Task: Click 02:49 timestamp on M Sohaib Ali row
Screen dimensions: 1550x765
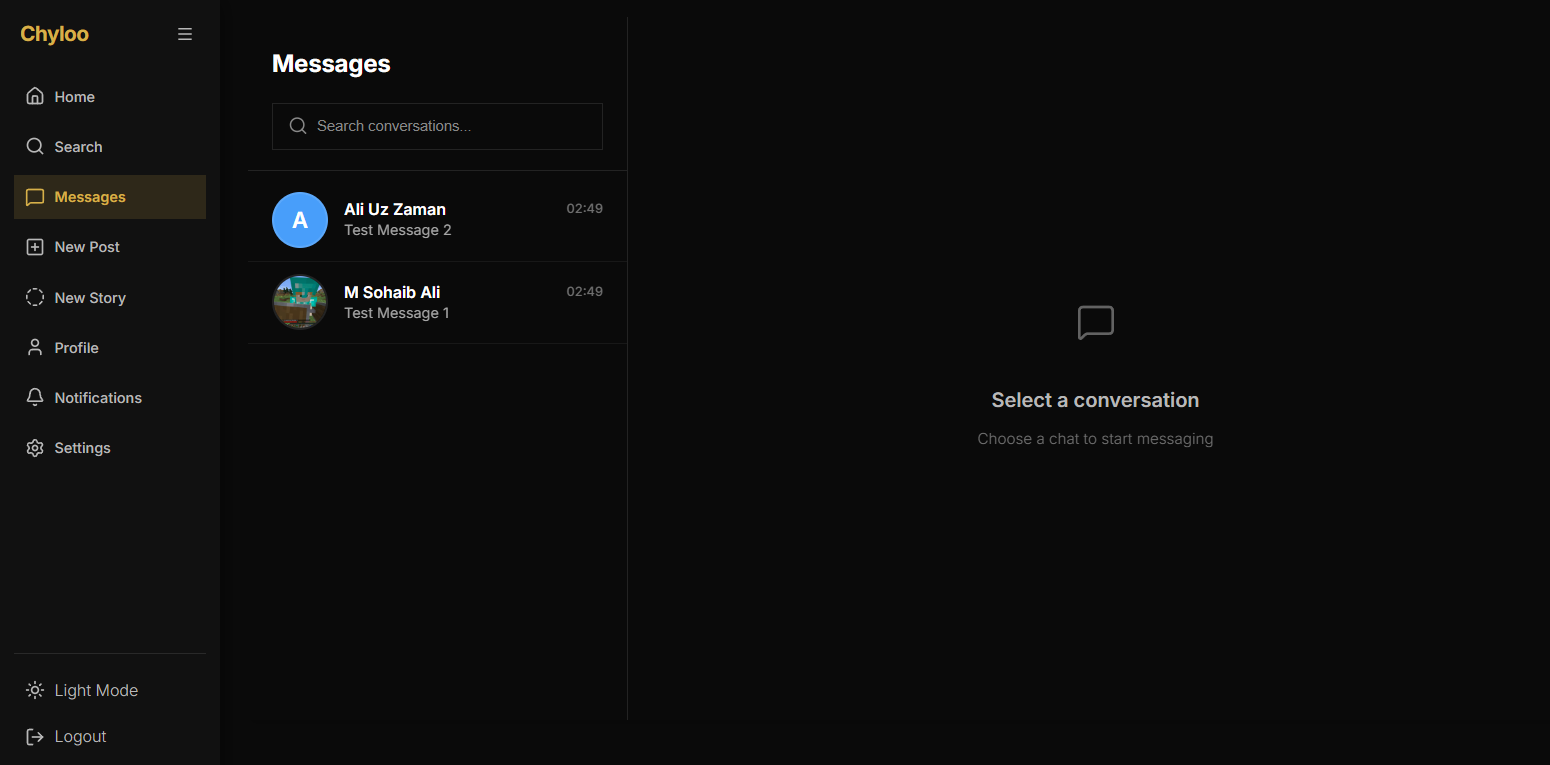Action: [584, 292]
